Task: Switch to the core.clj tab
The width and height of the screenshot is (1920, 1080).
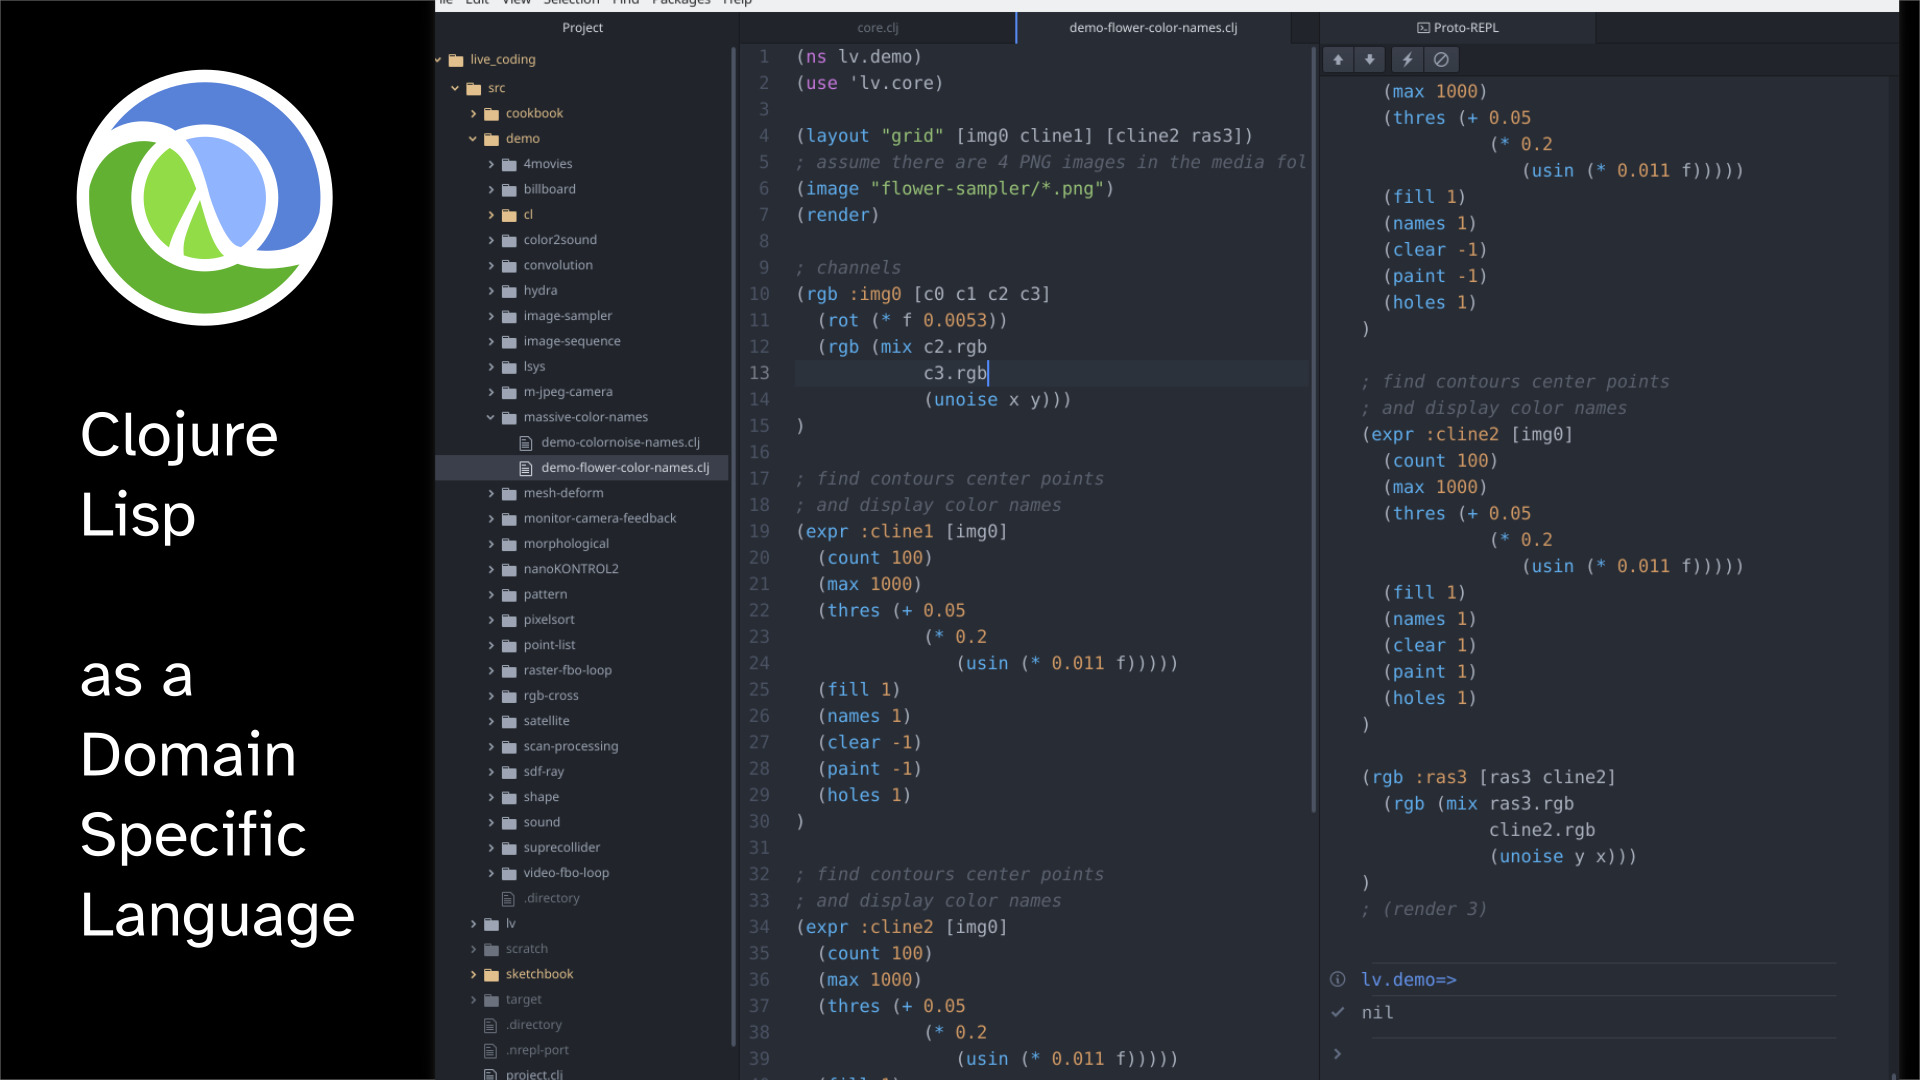Action: pyautogui.click(x=877, y=28)
